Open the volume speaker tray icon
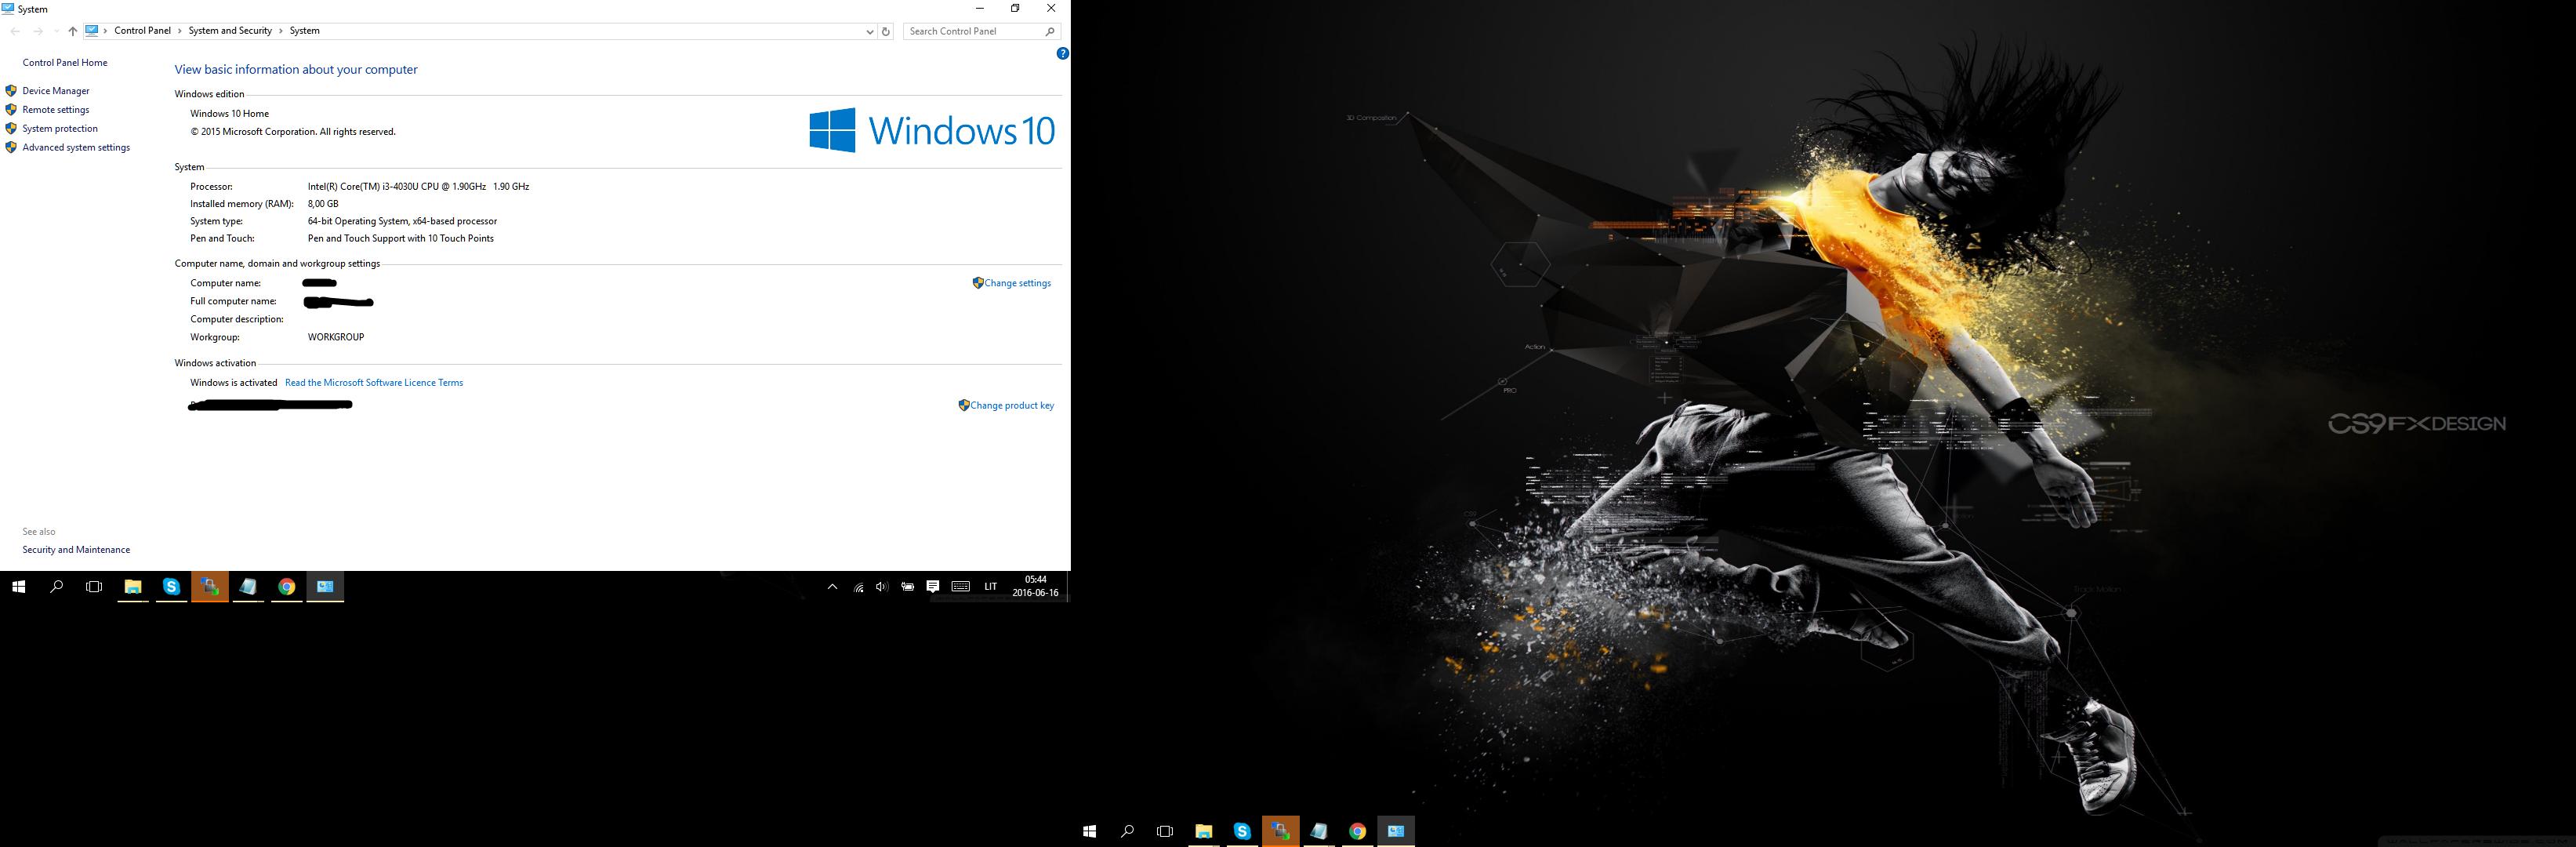 point(882,587)
